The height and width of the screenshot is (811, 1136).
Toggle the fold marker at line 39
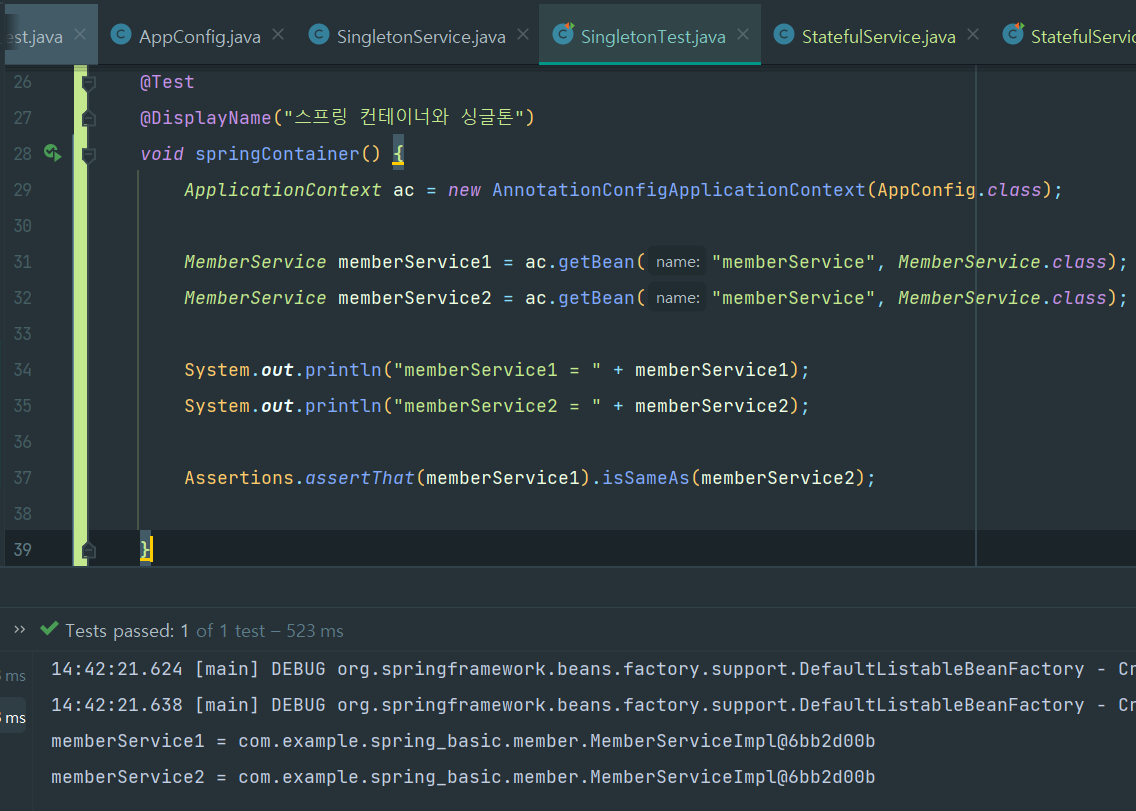(x=88, y=550)
